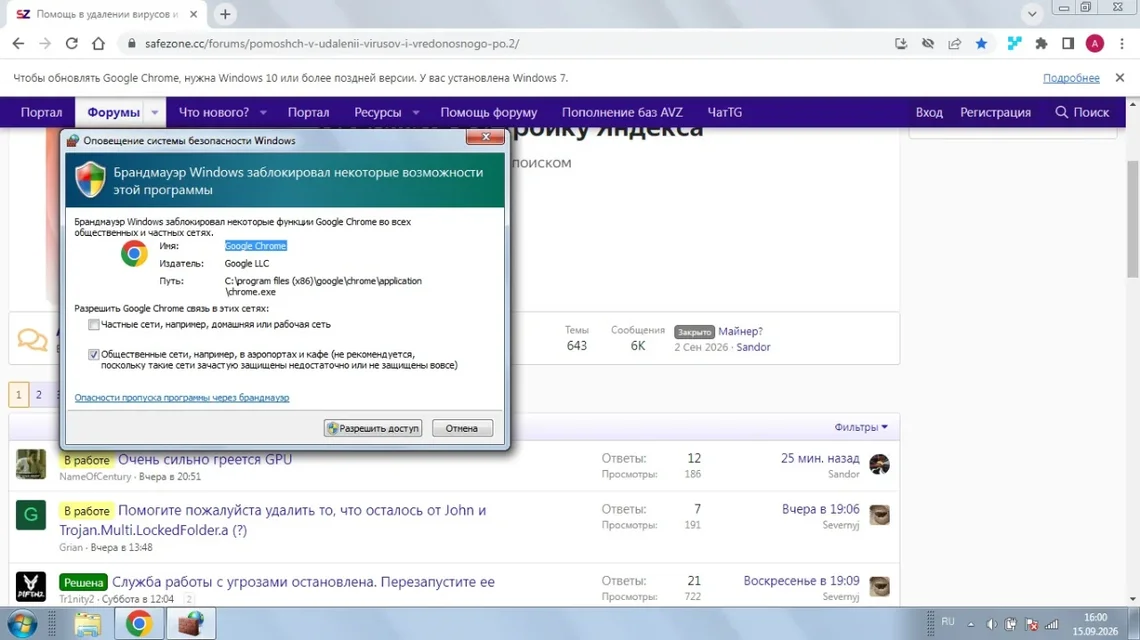This screenshot has height=640, width=1140.
Task: Toggle the side panel icon
Action: (x=1068, y=44)
